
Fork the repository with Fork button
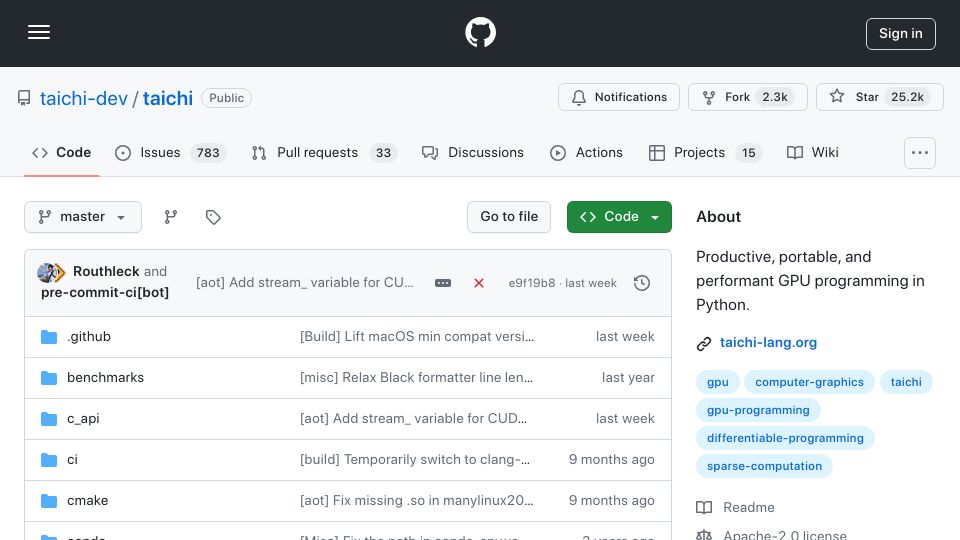[747, 97]
